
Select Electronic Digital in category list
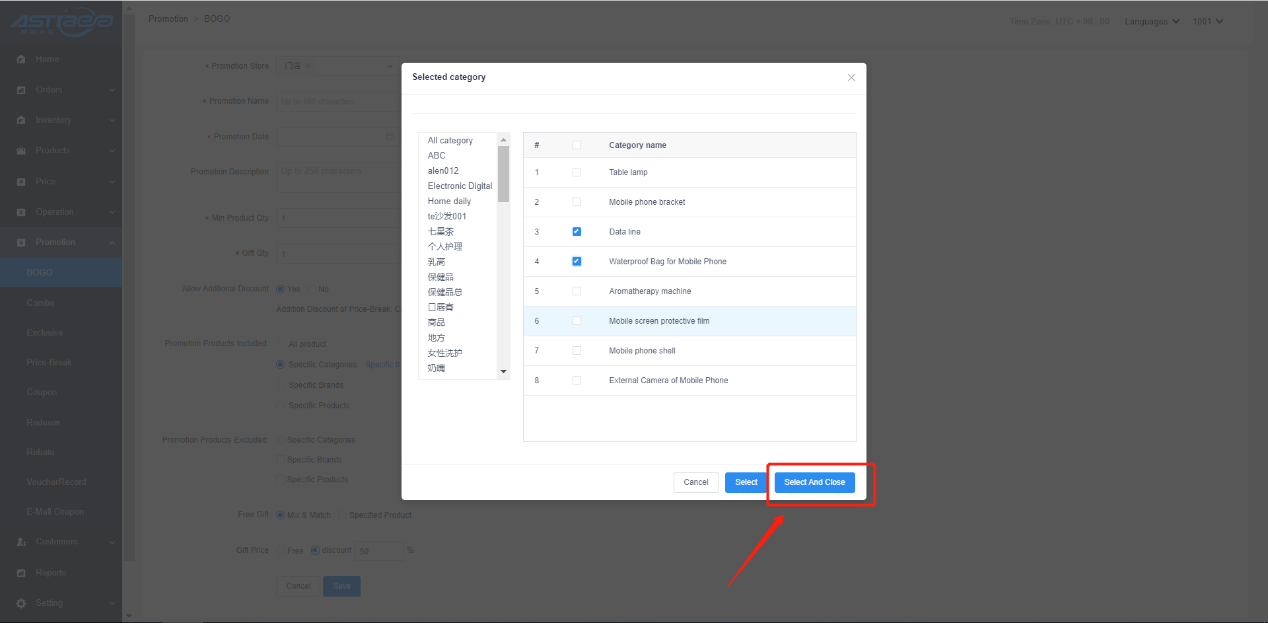point(459,186)
